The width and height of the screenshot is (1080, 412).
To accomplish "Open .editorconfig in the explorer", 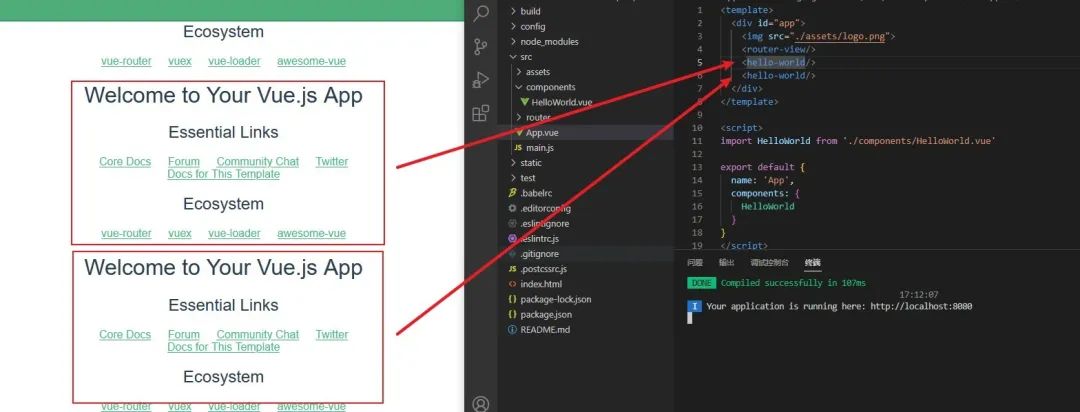I will (546, 208).
